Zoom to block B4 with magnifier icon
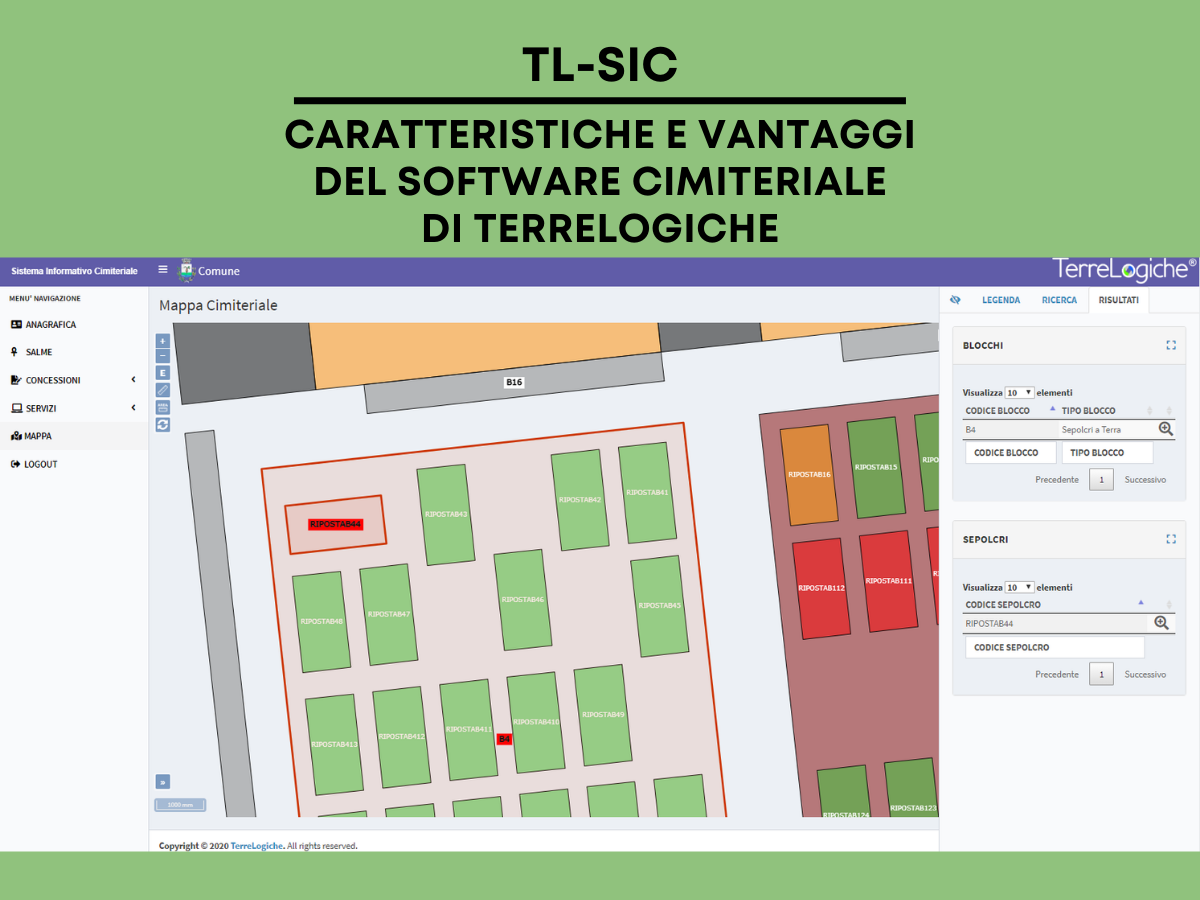 click(1165, 428)
